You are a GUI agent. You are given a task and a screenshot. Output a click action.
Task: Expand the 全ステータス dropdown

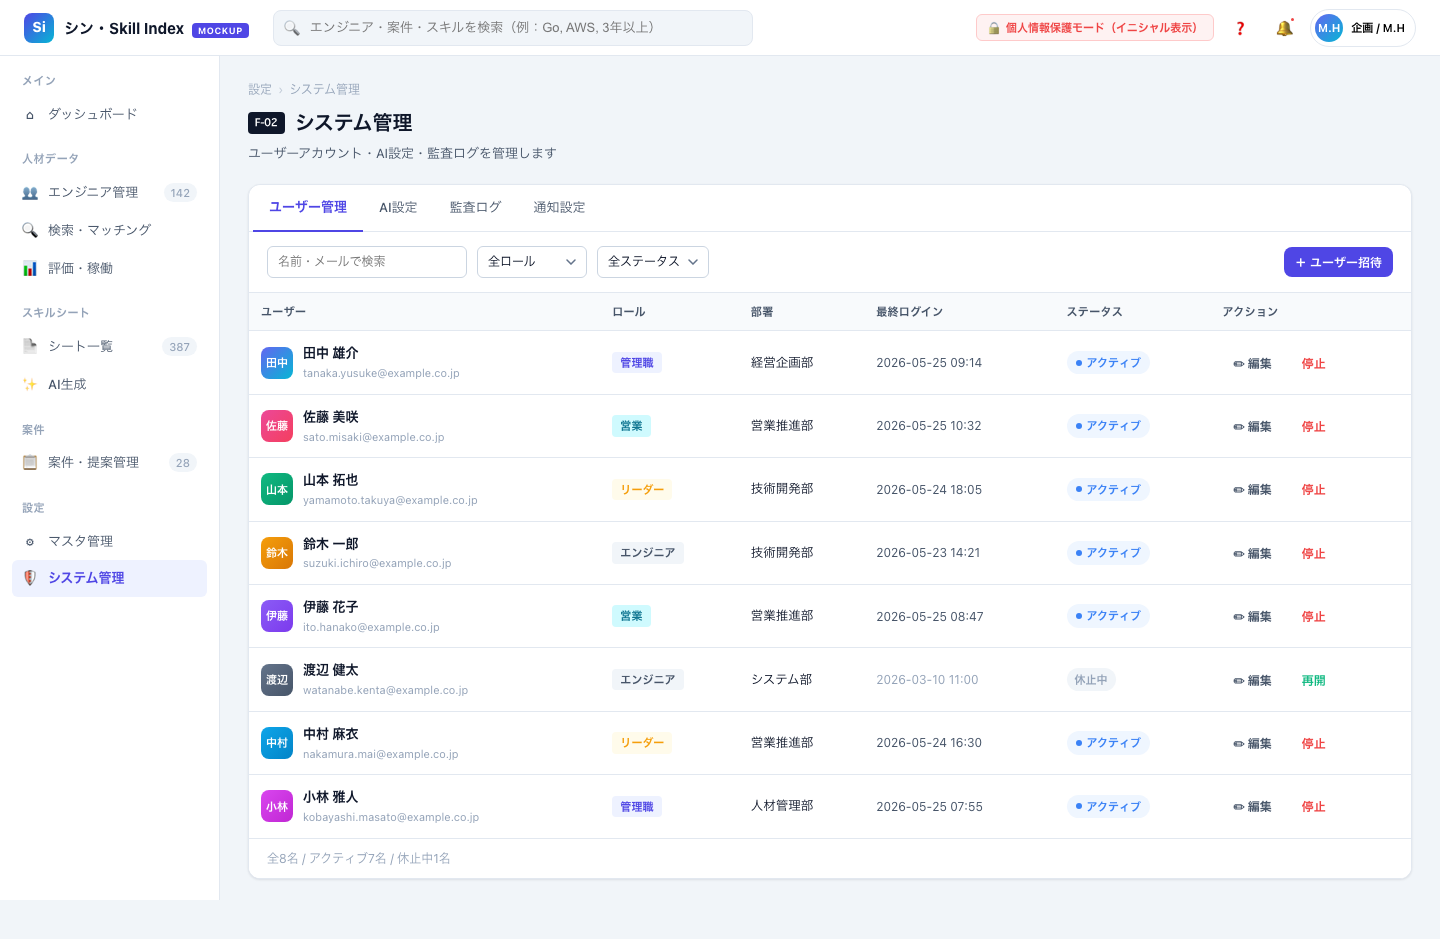pyautogui.click(x=653, y=262)
